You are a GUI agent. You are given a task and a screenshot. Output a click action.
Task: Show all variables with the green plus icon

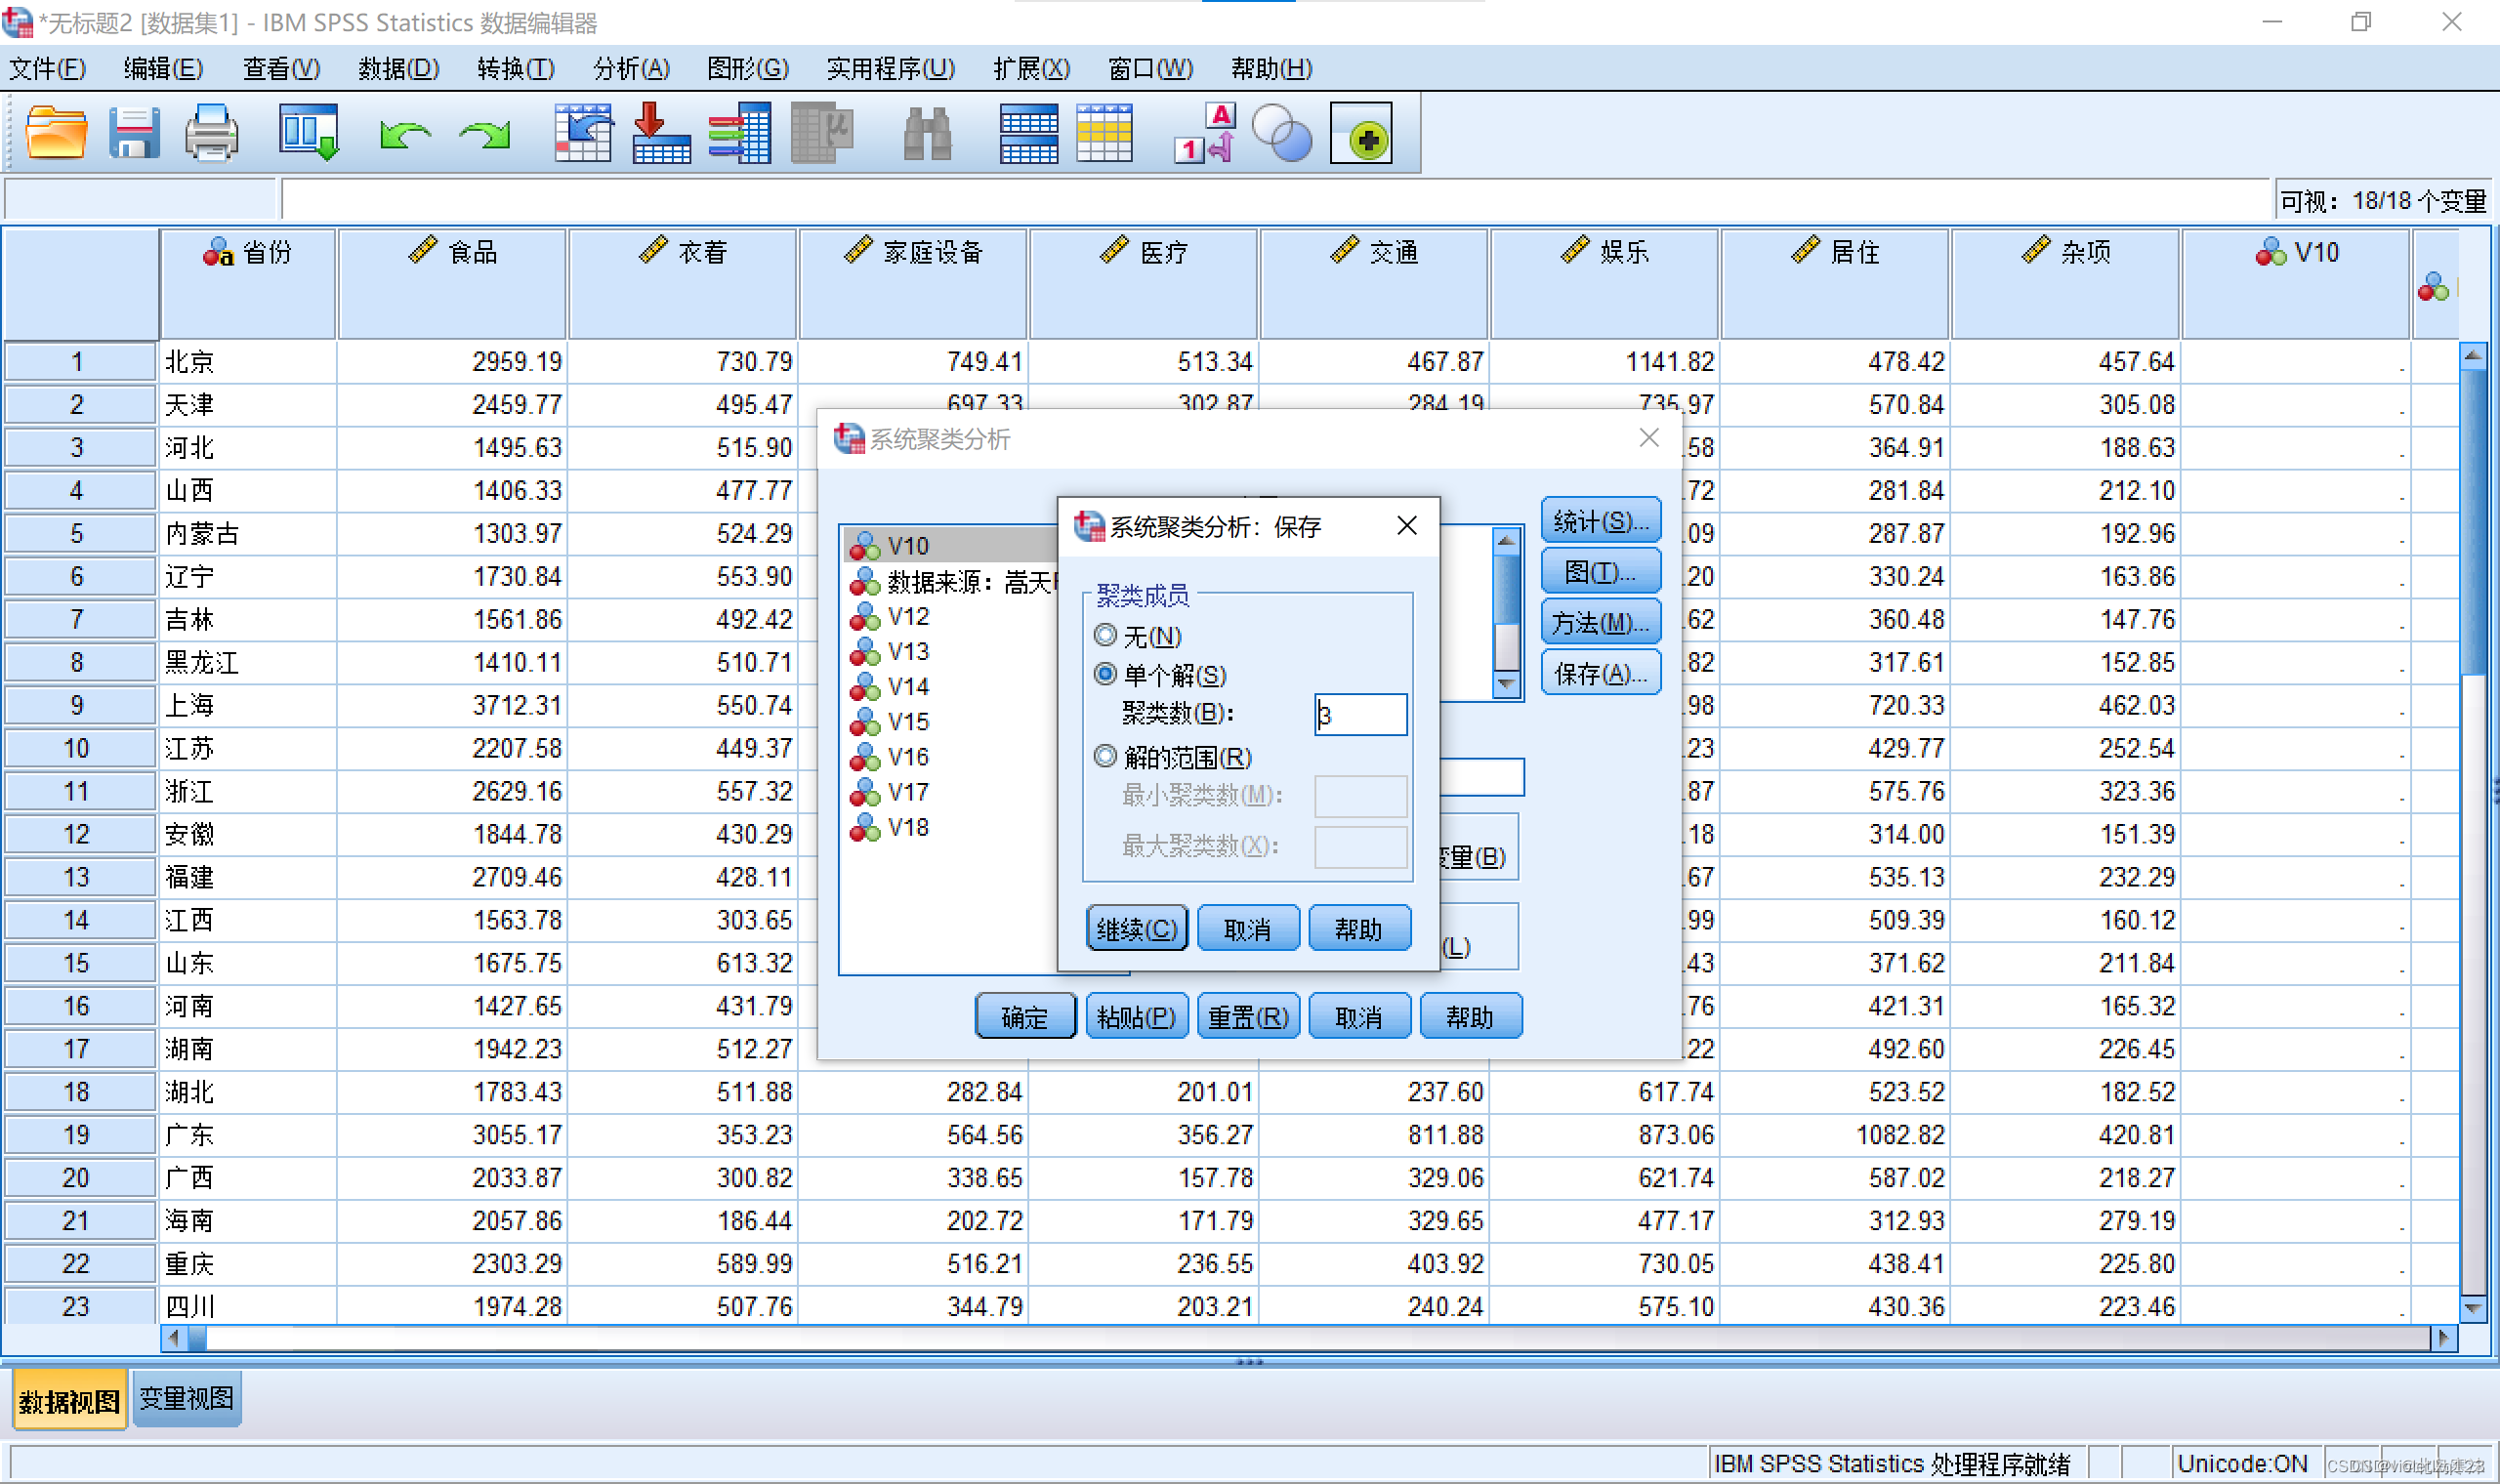1360,133
